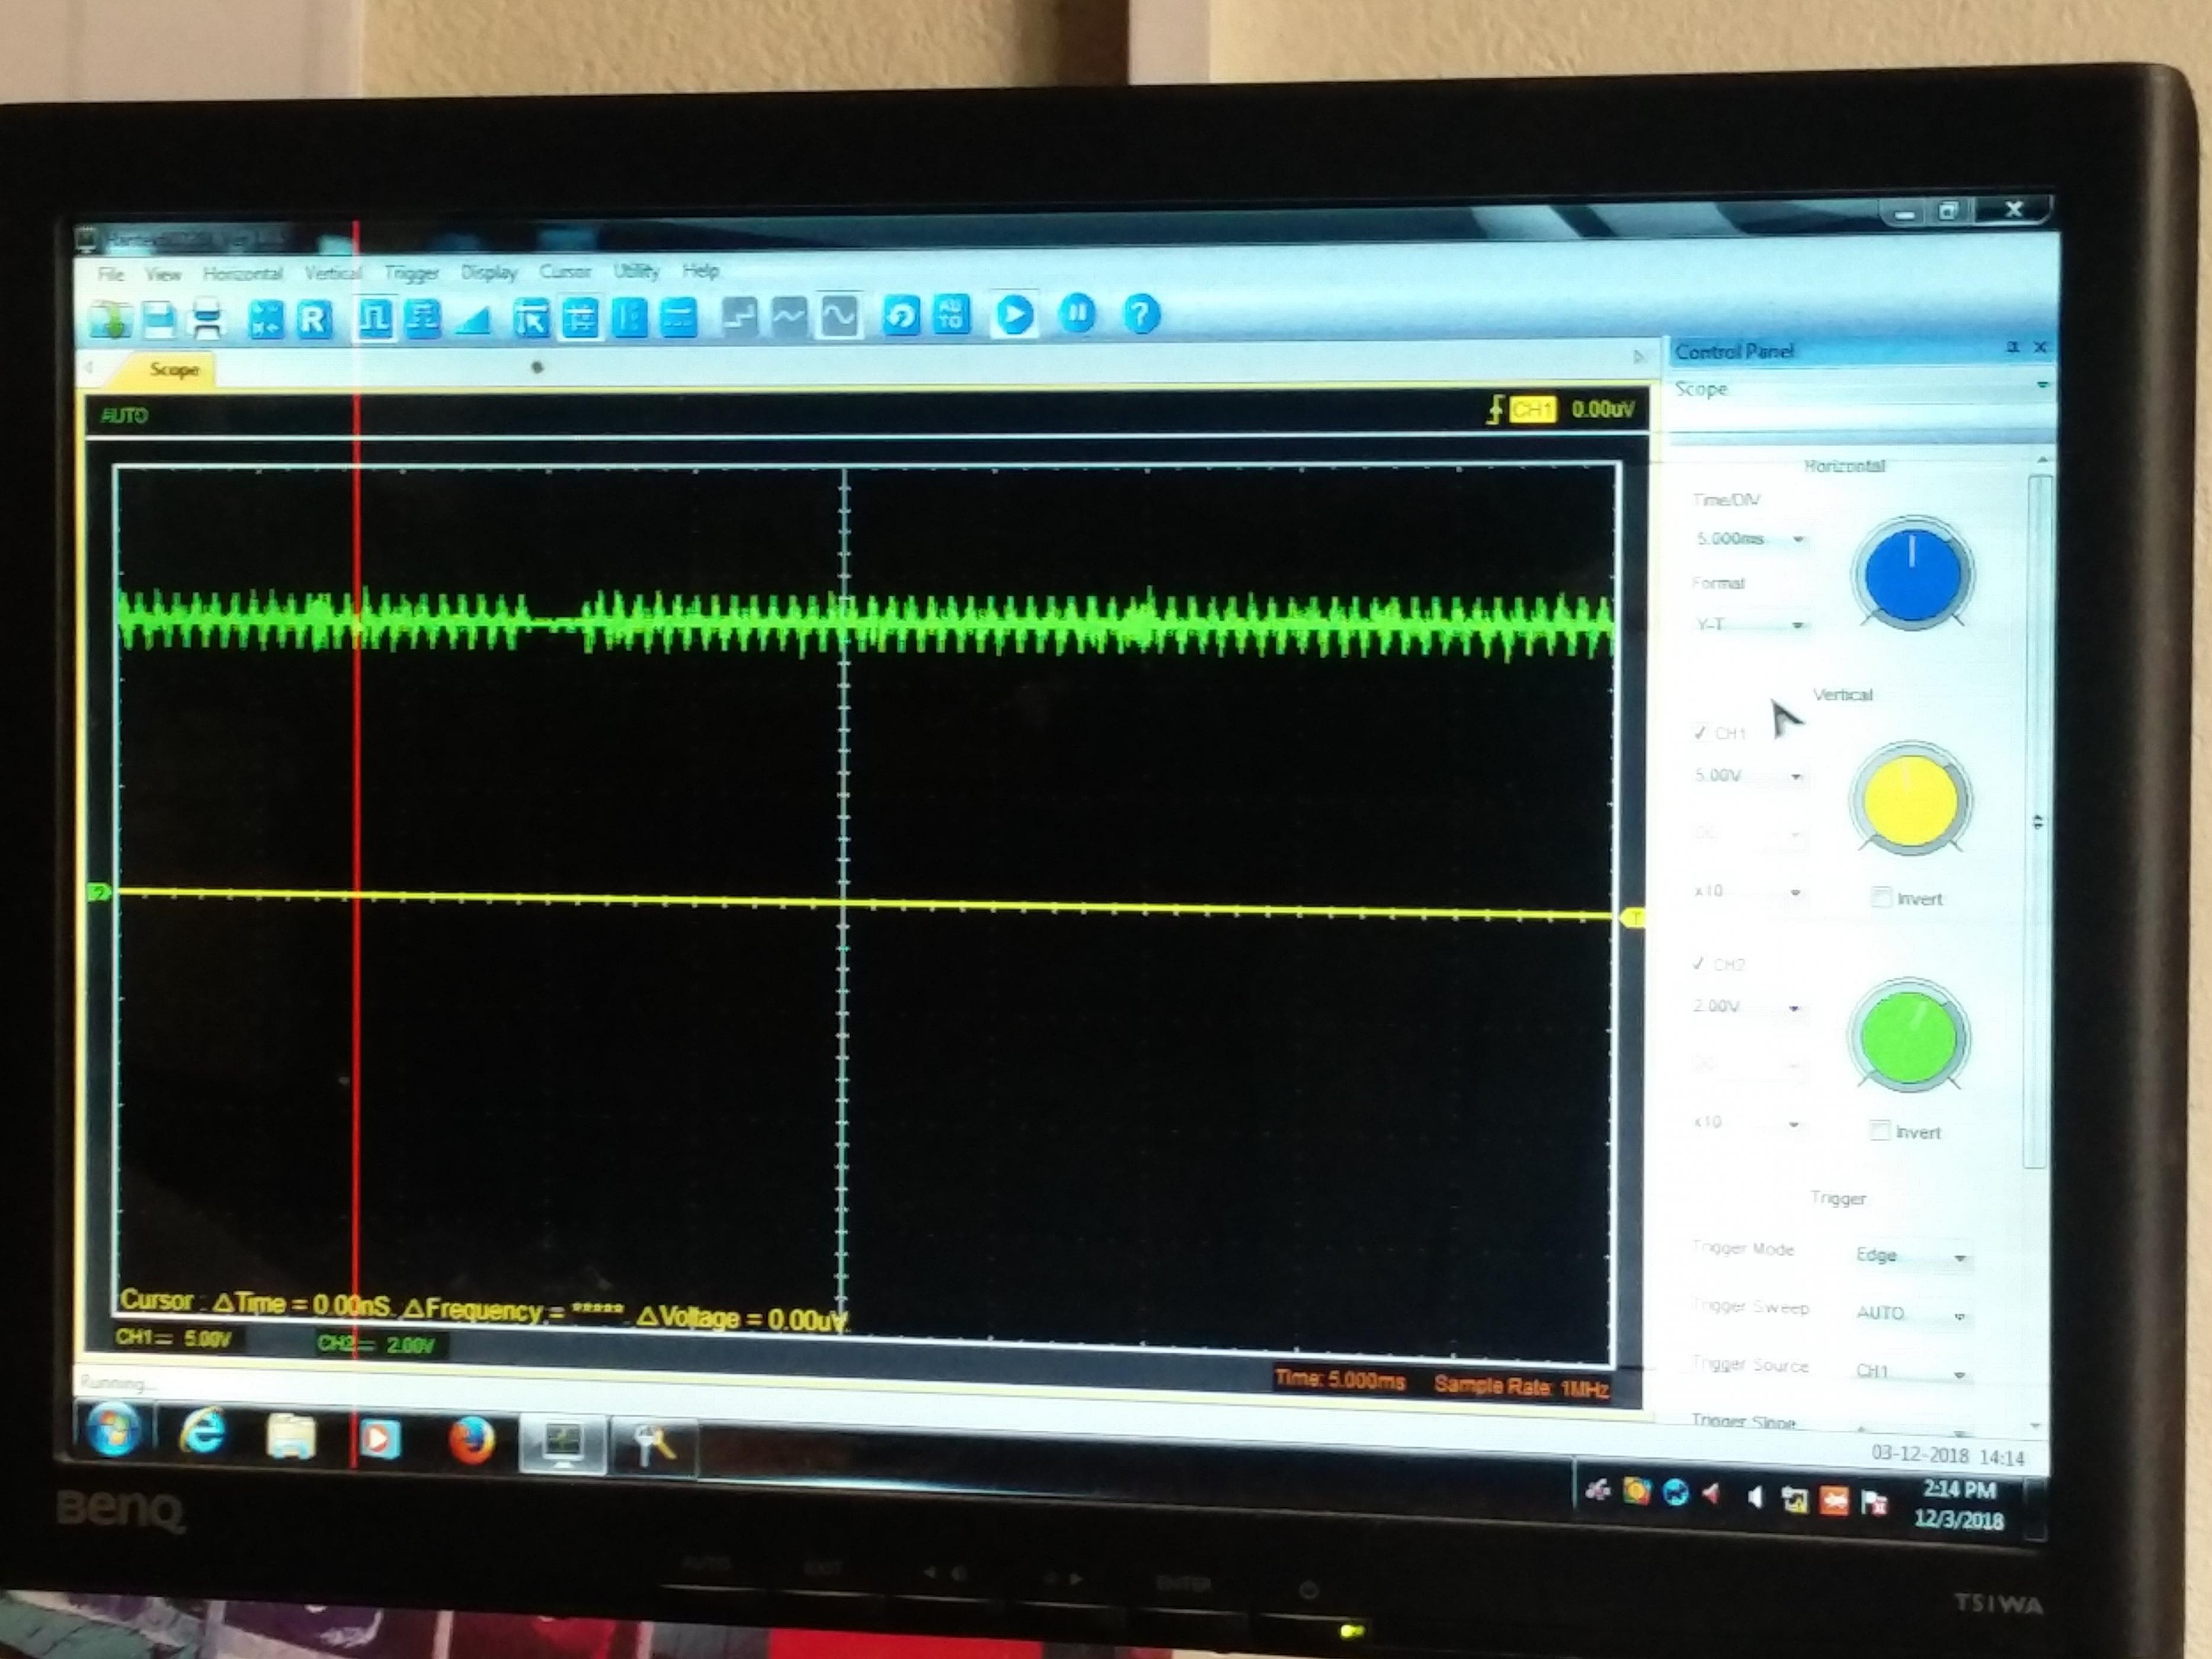Toggle the CH2 channel checkbox
Screen dimensions: 2212x1659
point(1698,964)
